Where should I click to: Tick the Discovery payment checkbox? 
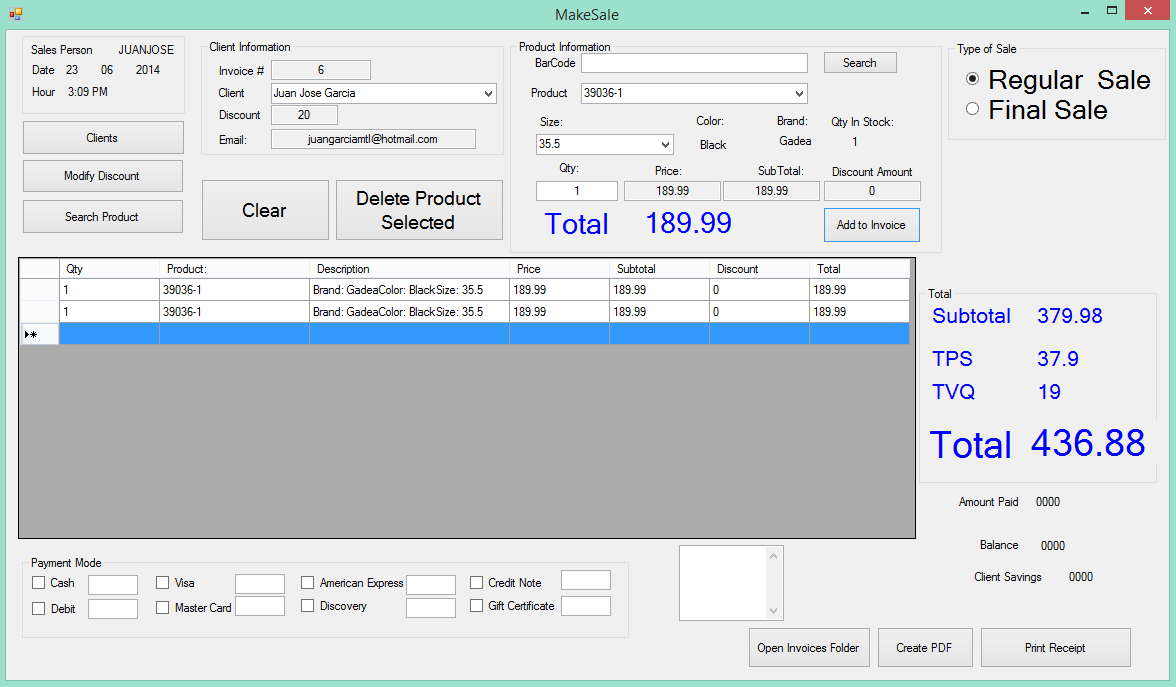point(308,605)
